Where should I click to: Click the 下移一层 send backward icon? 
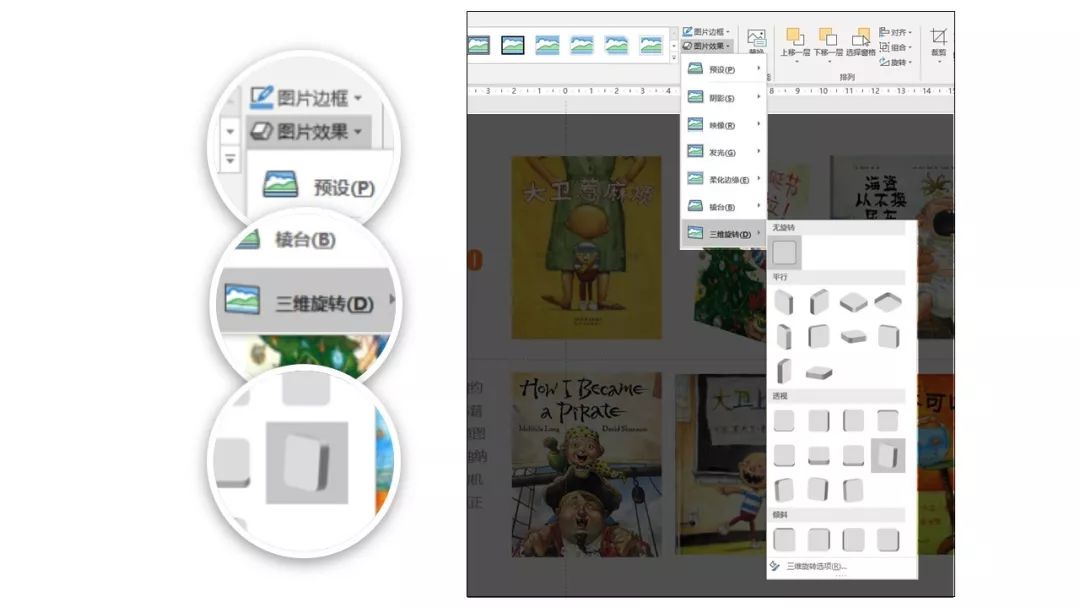click(x=827, y=38)
